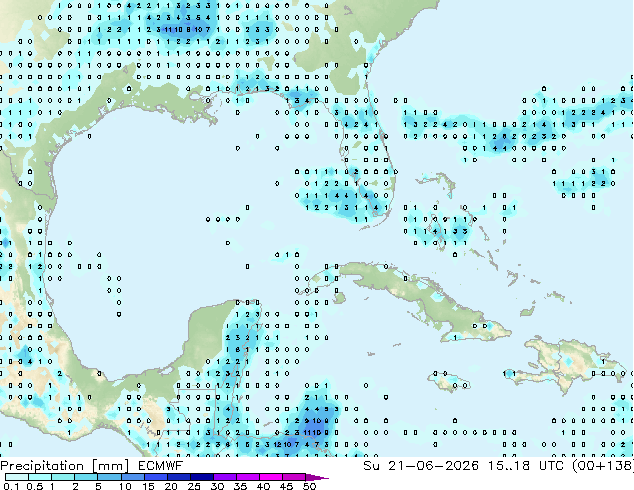Select the 35–40 mm legend color swatch
The width and height of the screenshot is (634, 490).
click(247, 477)
